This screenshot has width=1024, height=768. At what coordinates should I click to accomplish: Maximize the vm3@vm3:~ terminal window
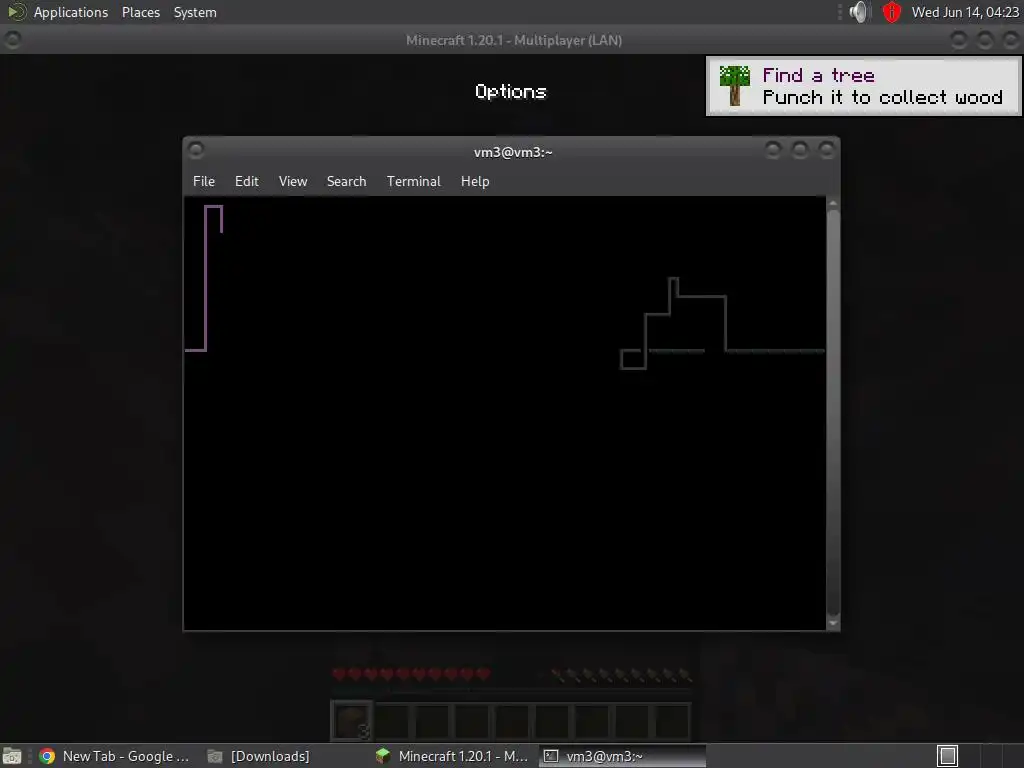click(799, 150)
